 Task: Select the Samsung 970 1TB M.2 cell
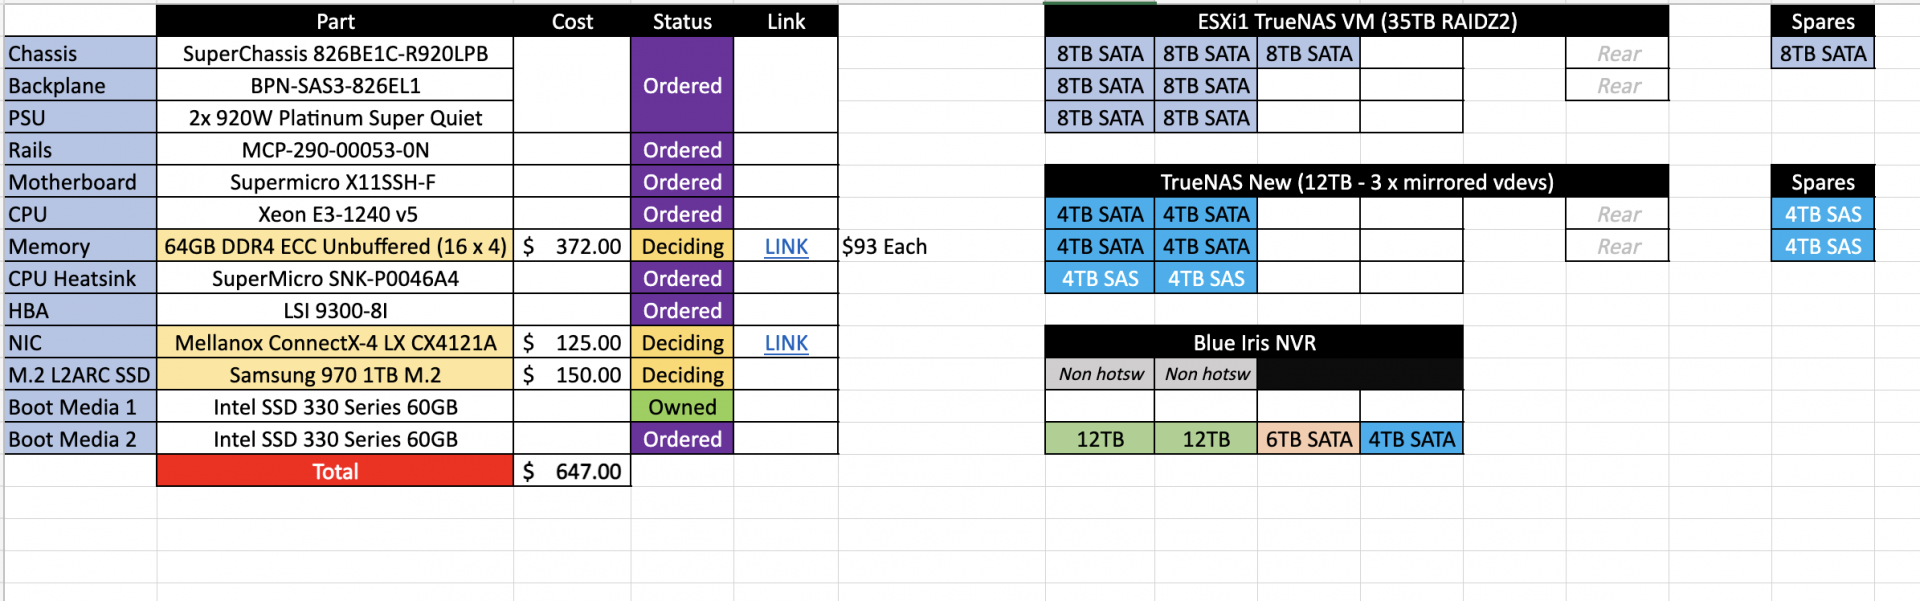(335, 375)
